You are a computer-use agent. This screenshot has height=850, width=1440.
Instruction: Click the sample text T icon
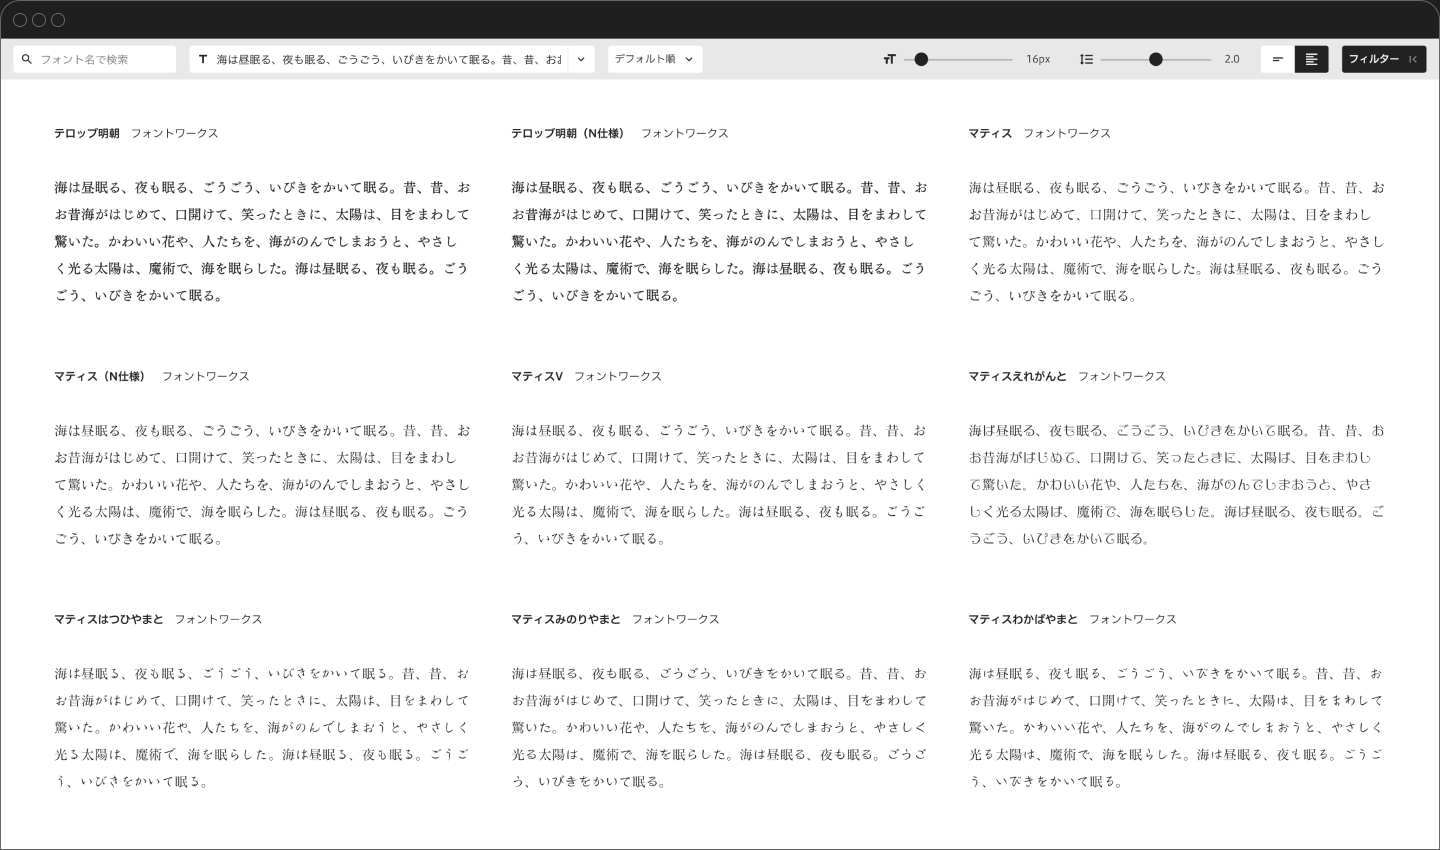tap(203, 59)
